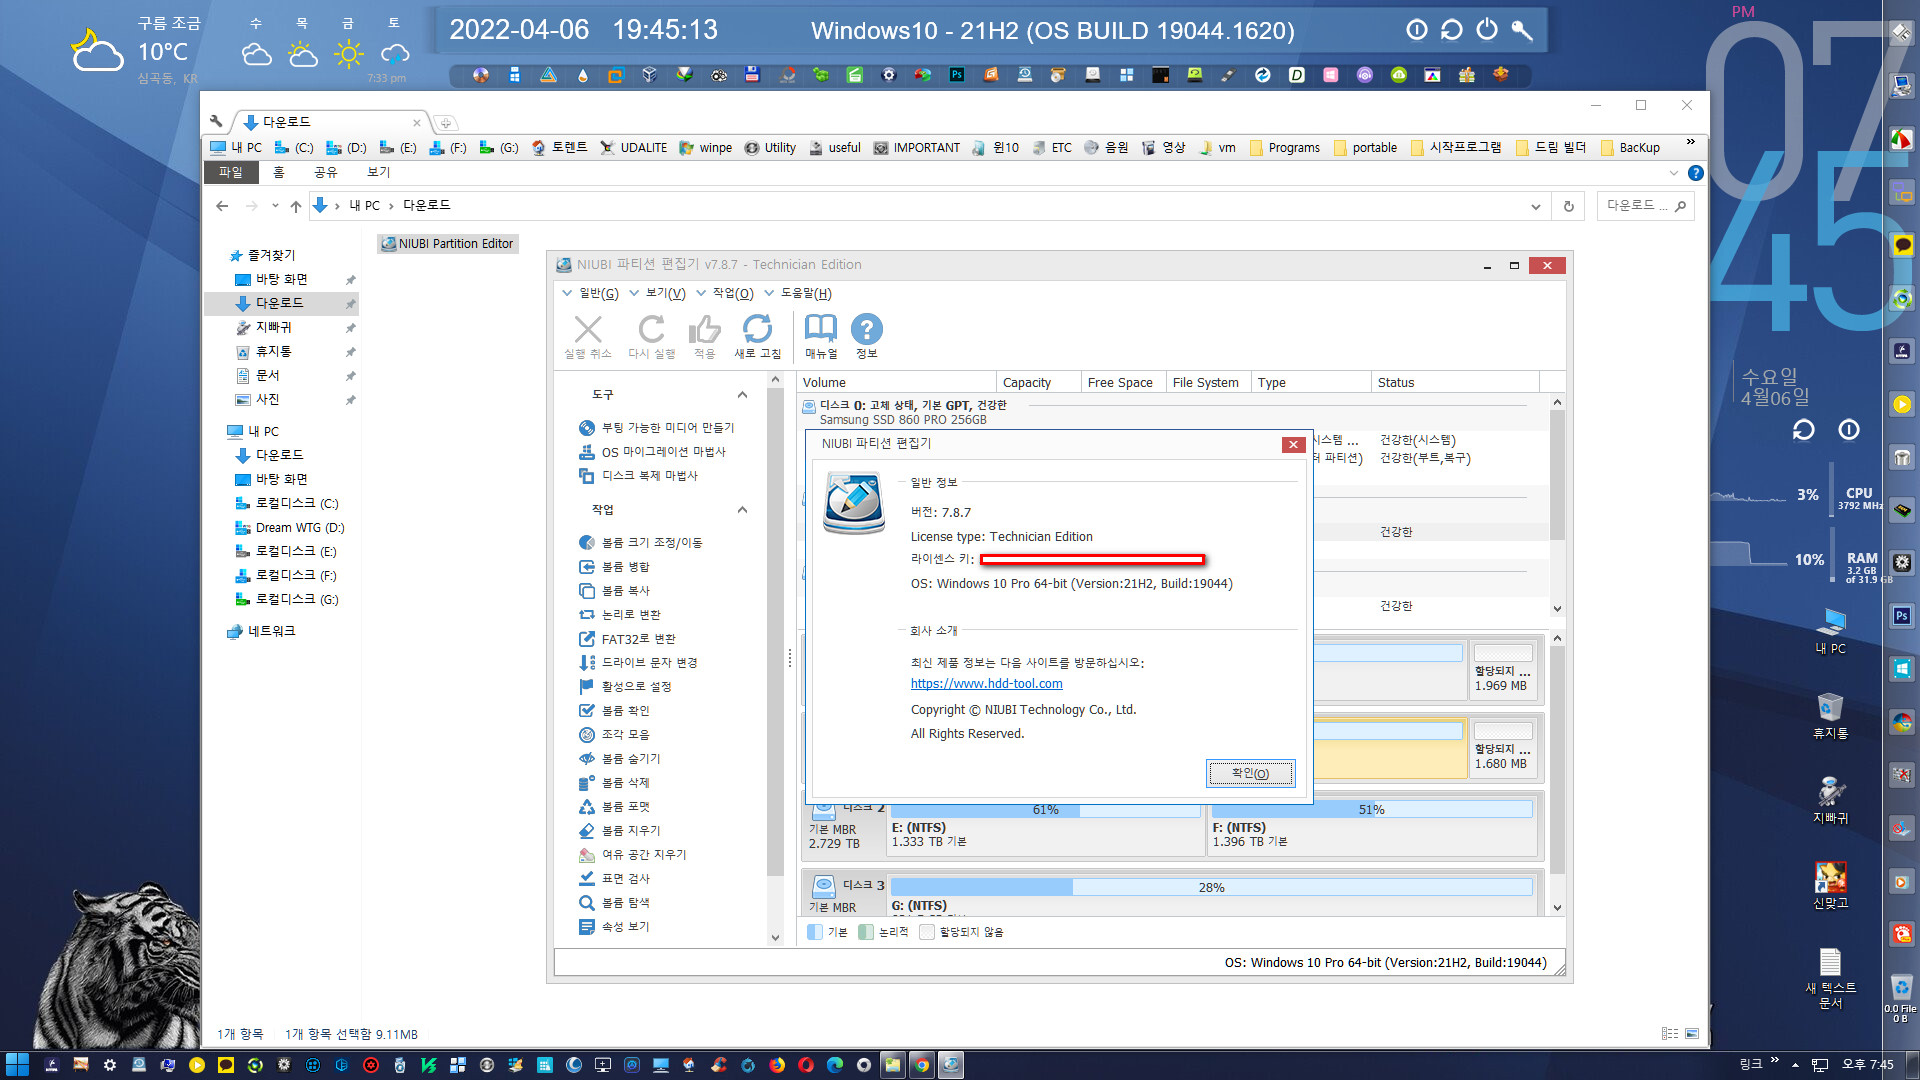Click the 새로 고침 (Refresh) toolbar icon
Image resolution: width=1920 pixels, height=1080 pixels.
(757, 337)
